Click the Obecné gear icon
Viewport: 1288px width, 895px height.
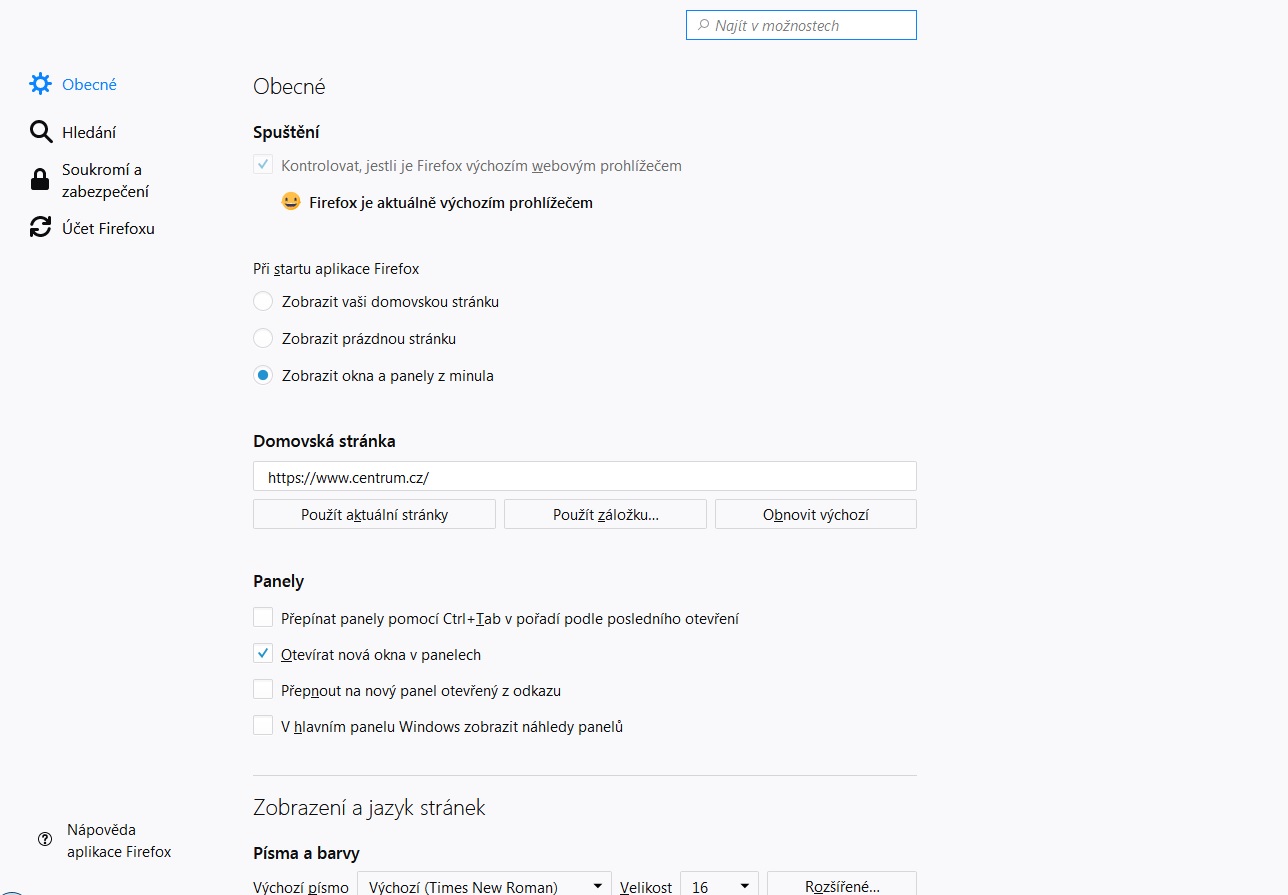coord(40,84)
